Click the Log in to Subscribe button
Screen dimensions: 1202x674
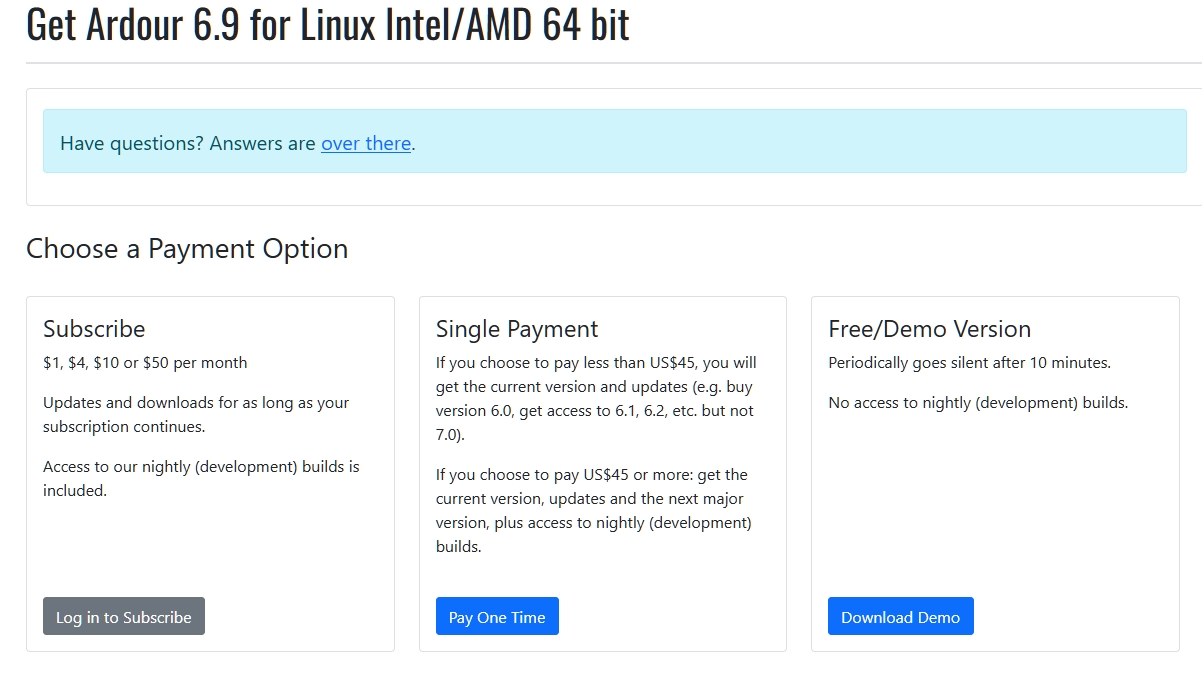tap(124, 616)
